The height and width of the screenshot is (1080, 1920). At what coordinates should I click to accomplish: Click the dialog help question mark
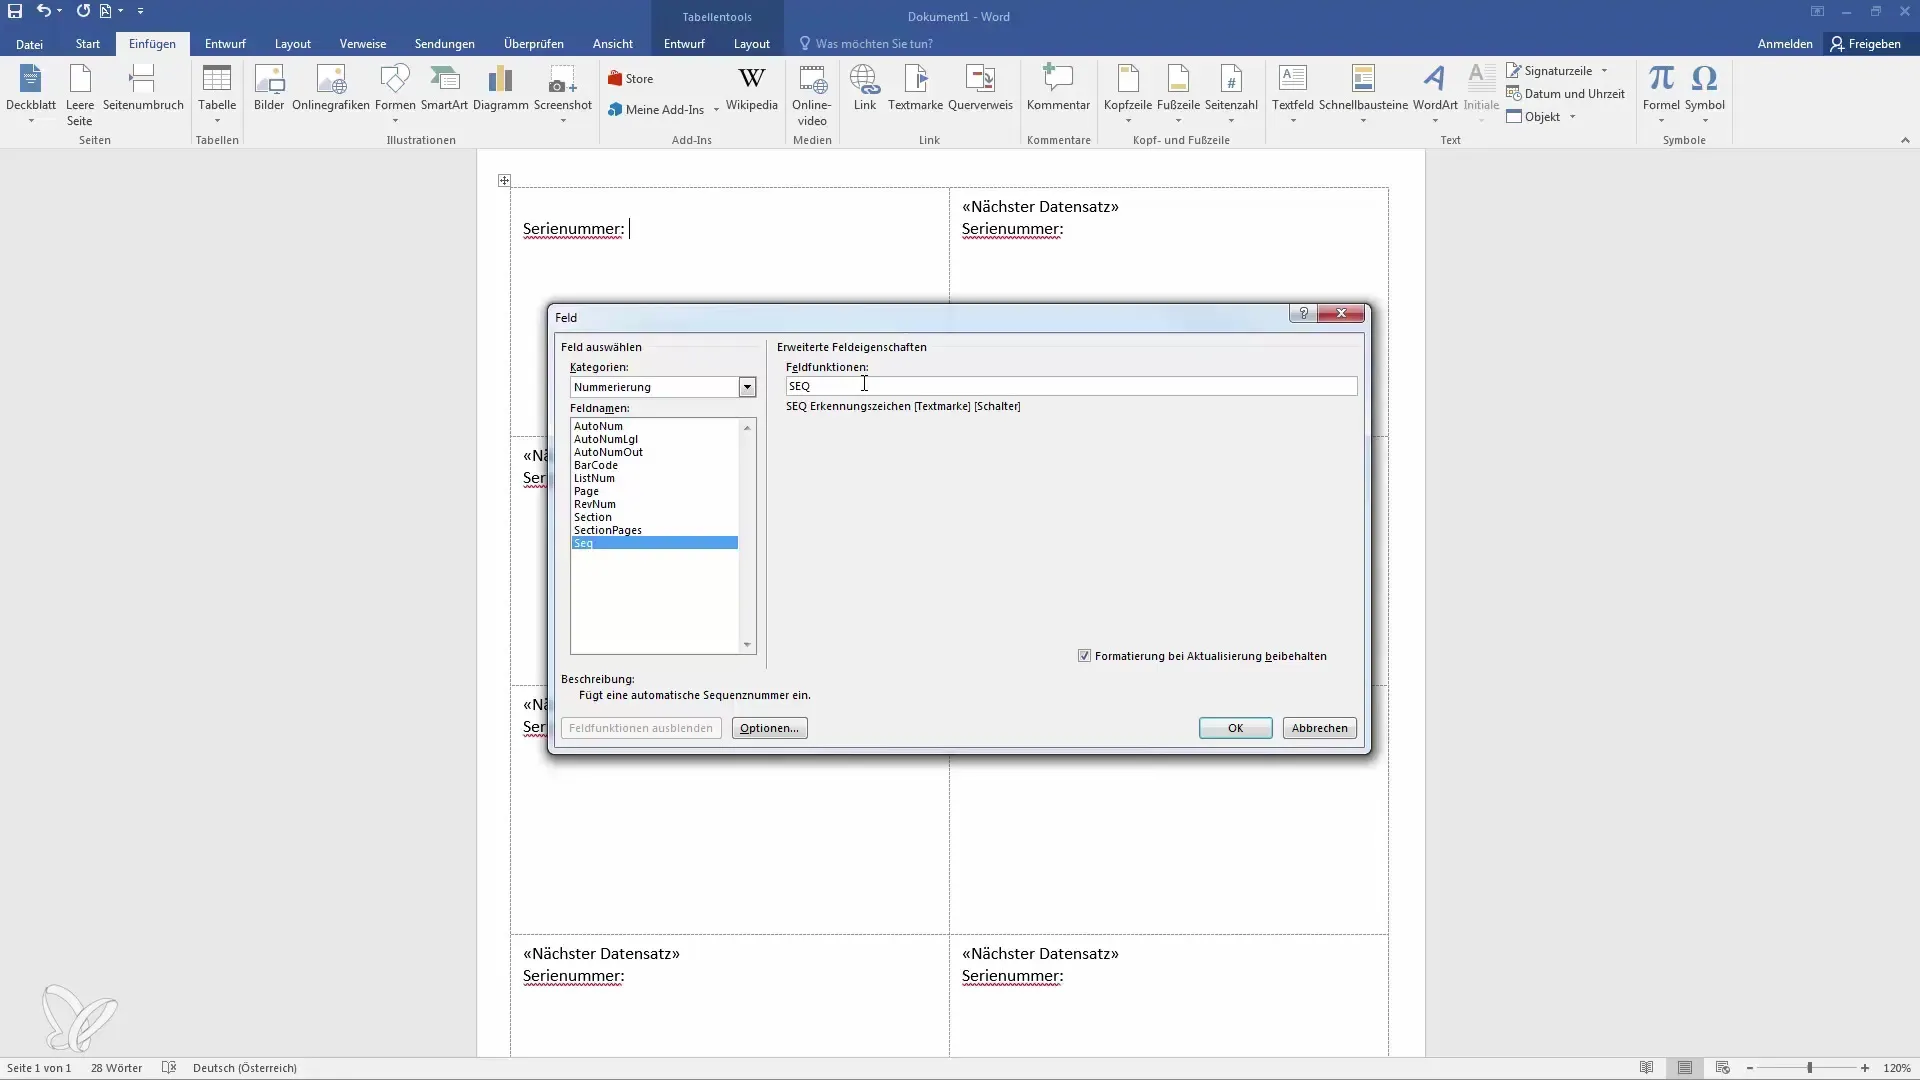[x=1303, y=314]
